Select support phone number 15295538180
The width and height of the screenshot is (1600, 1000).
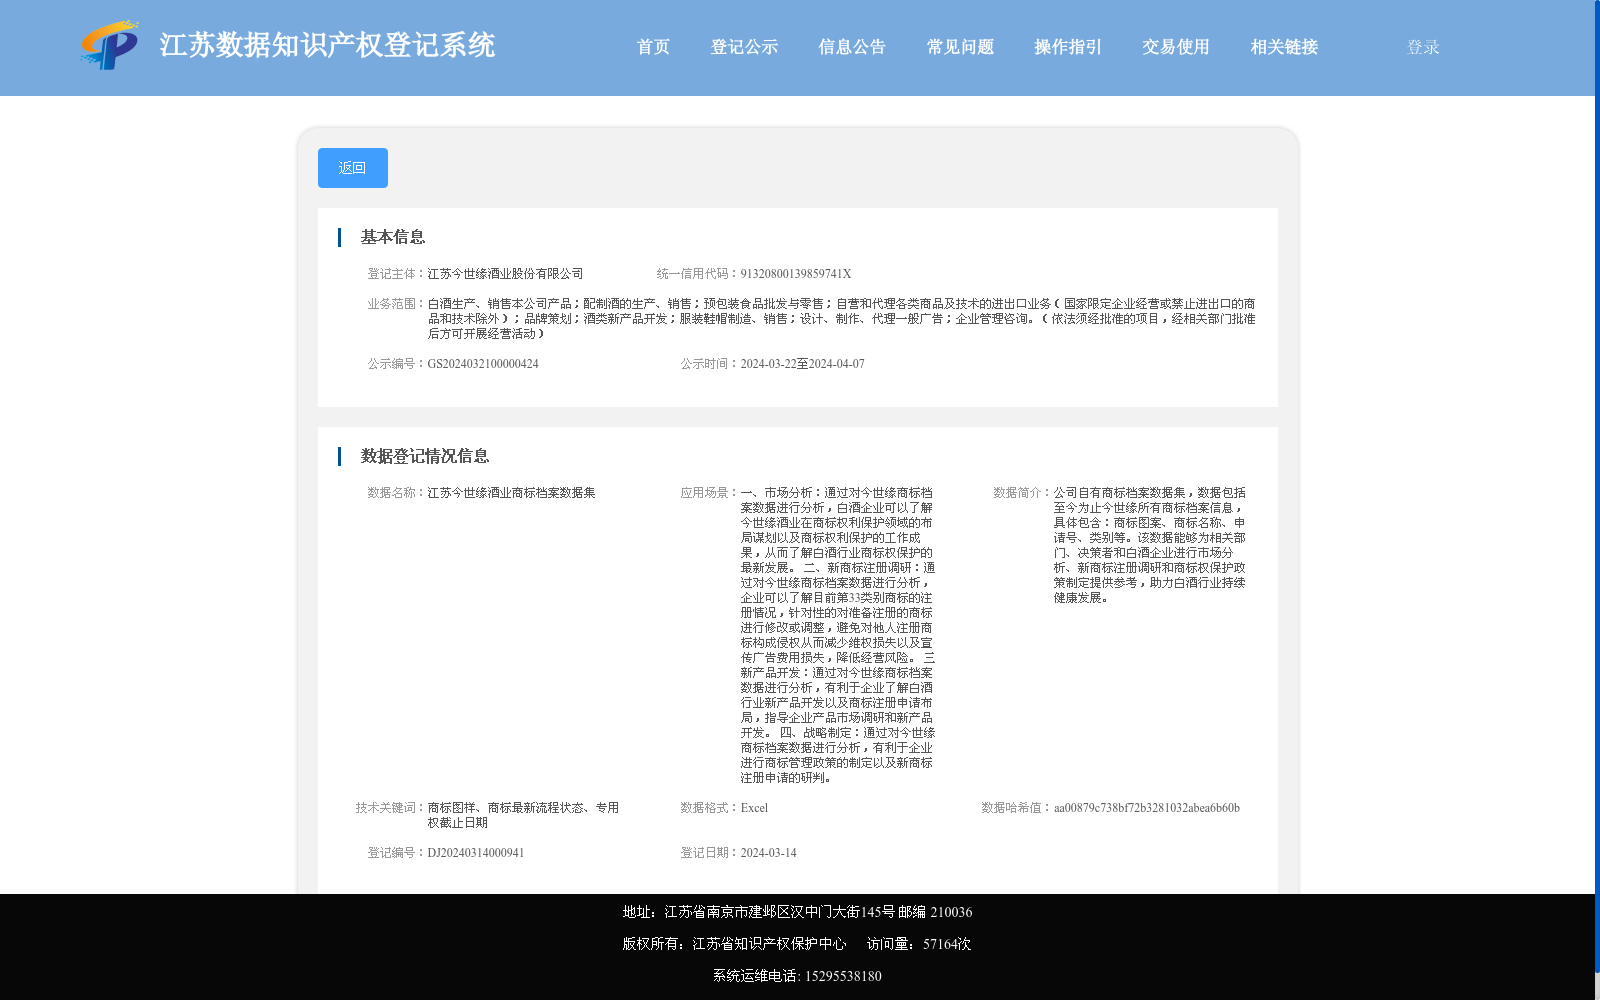pyautogui.click(x=843, y=976)
